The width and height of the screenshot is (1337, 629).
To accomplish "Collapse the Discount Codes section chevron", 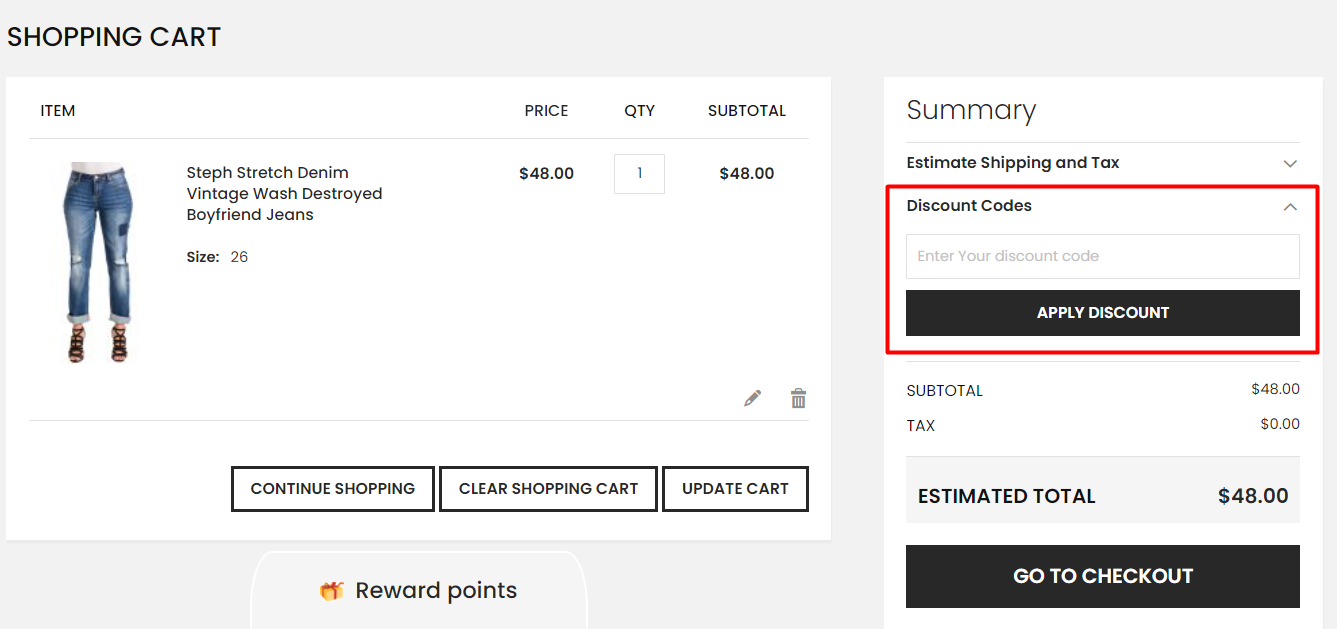I will pyautogui.click(x=1290, y=206).
